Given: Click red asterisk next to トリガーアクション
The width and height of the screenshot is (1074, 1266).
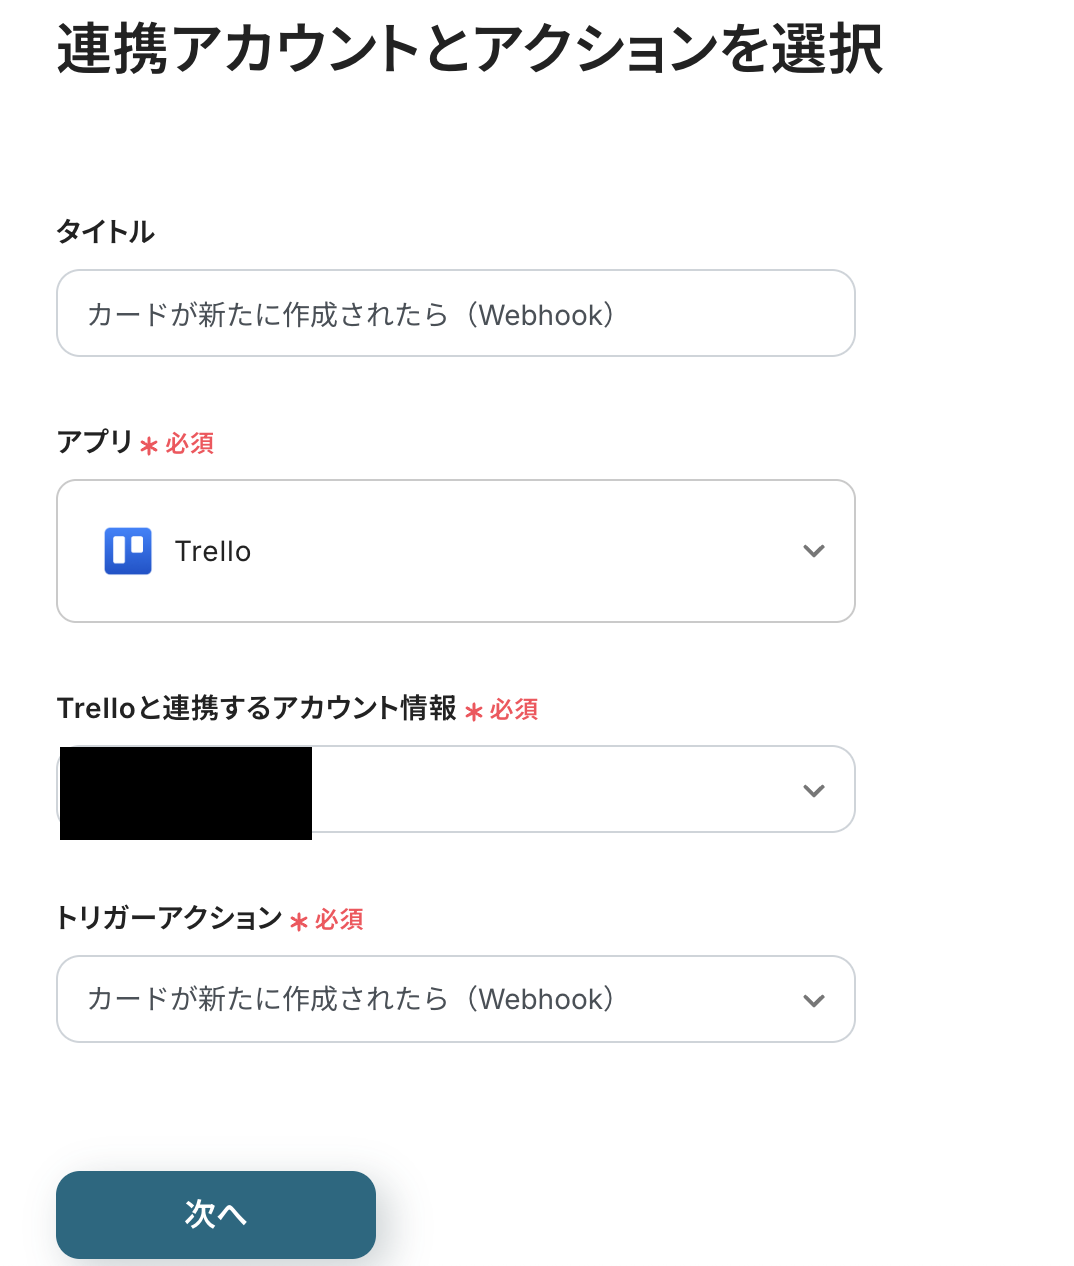Looking at the screenshot, I should tap(298, 922).
